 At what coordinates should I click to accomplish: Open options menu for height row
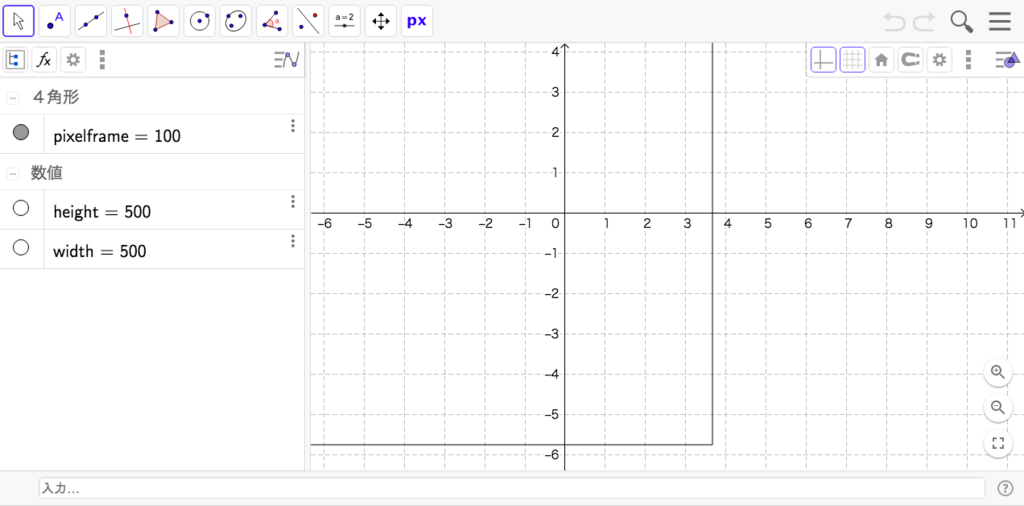click(x=293, y=201)
